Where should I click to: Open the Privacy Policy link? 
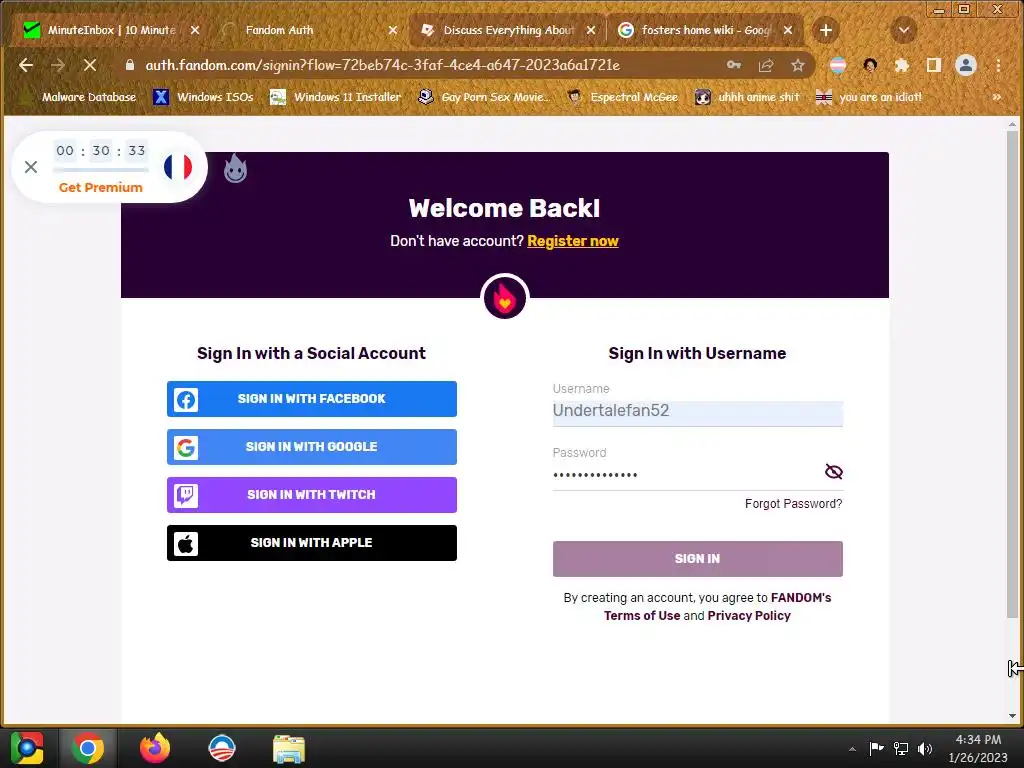(749, 616)
